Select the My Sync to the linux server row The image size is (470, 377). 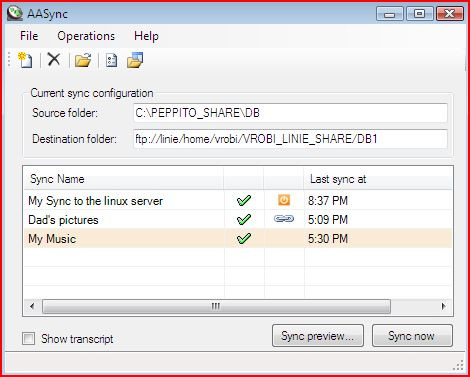pyautogui.click(x=238, y=200)
